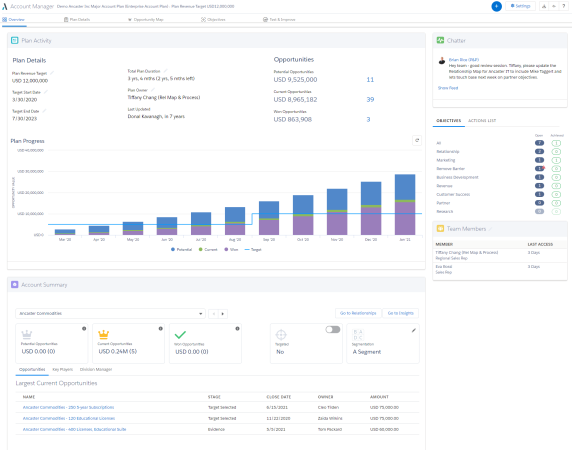Viewport: 572px width, 450px height.
Task: Refresh the Plan Progress chart
Action: [417, 140]
